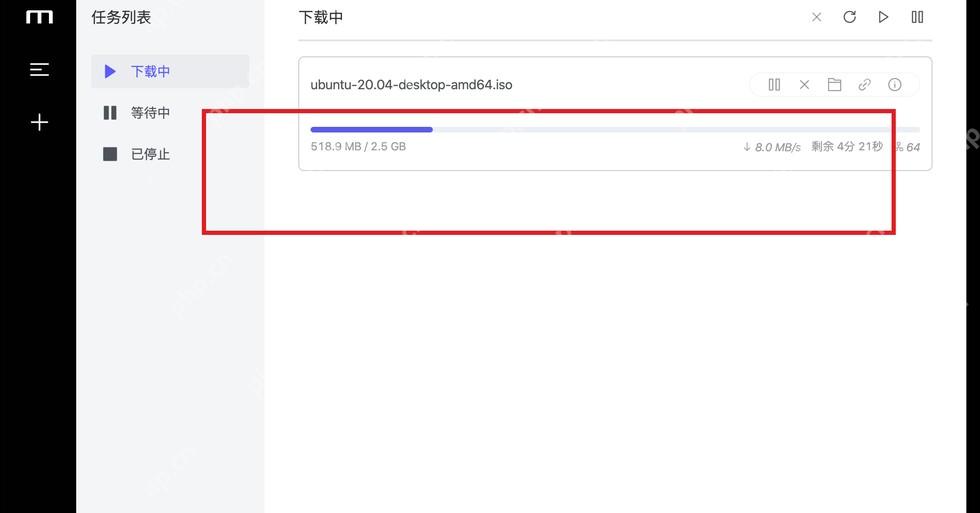This screenshot has height=513, width=980.
Task: Click the 518.9 MB / 2.5 GB text
Action: coord(358,146)
